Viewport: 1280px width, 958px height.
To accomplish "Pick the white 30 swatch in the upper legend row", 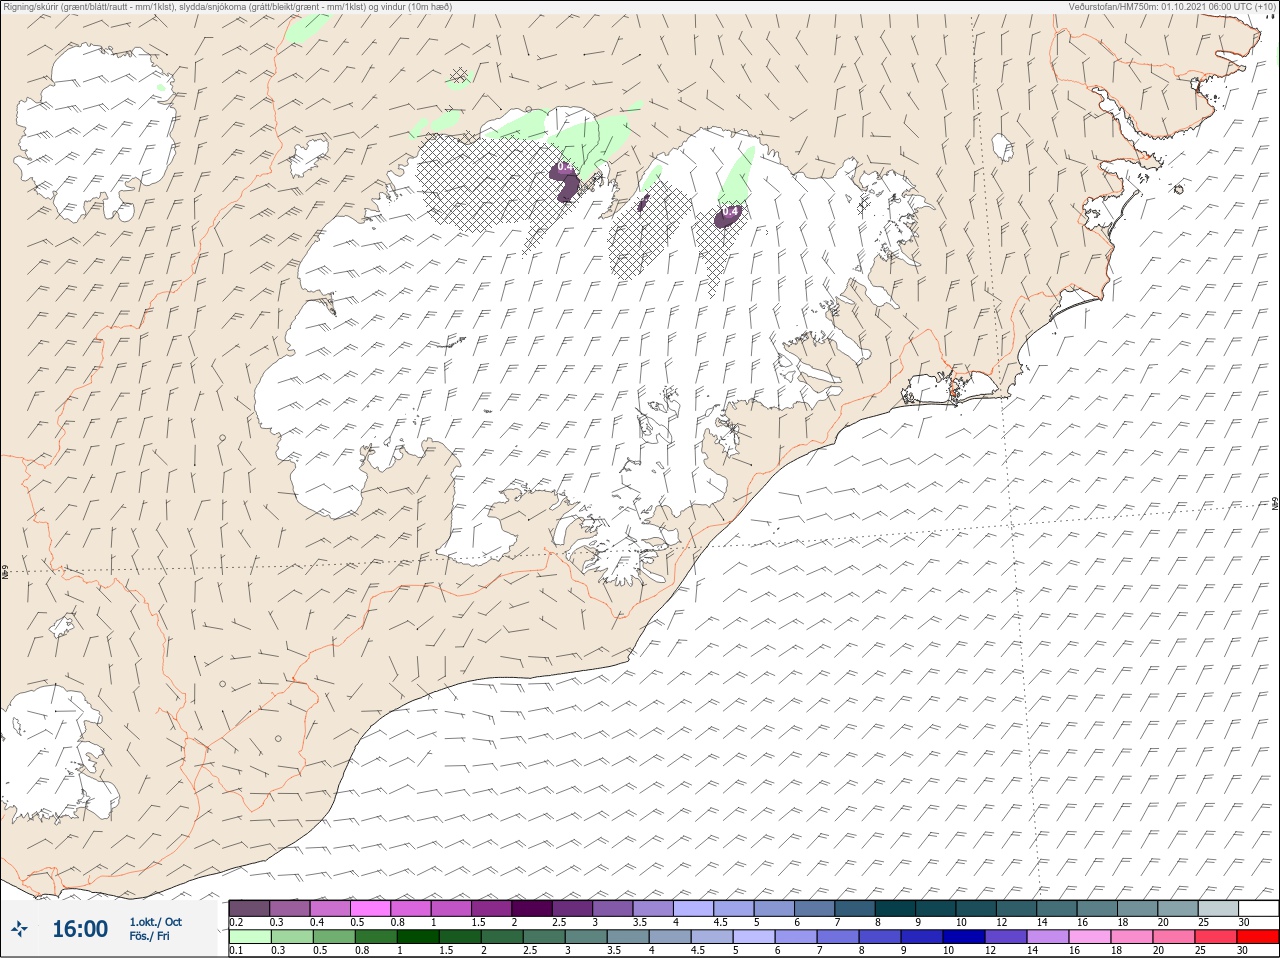I will [x=1258, y=908].
